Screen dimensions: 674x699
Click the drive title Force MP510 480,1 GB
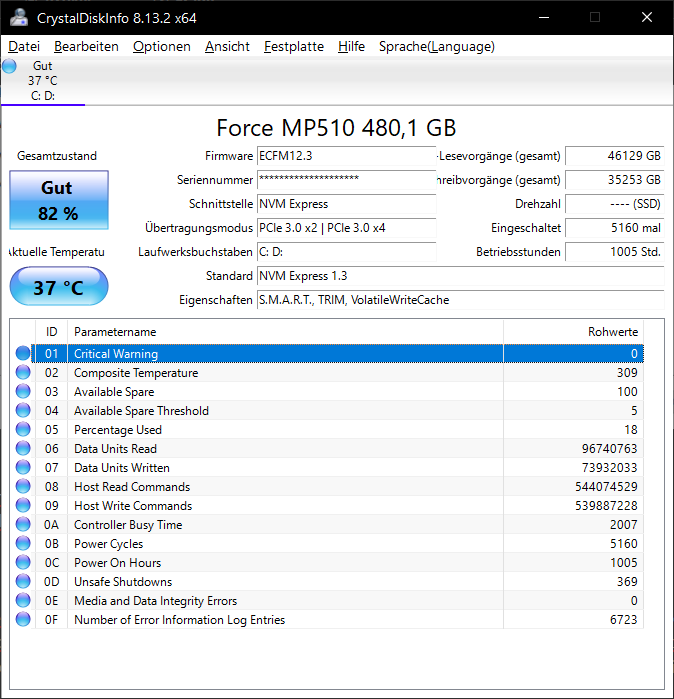[x=337, y=128]
